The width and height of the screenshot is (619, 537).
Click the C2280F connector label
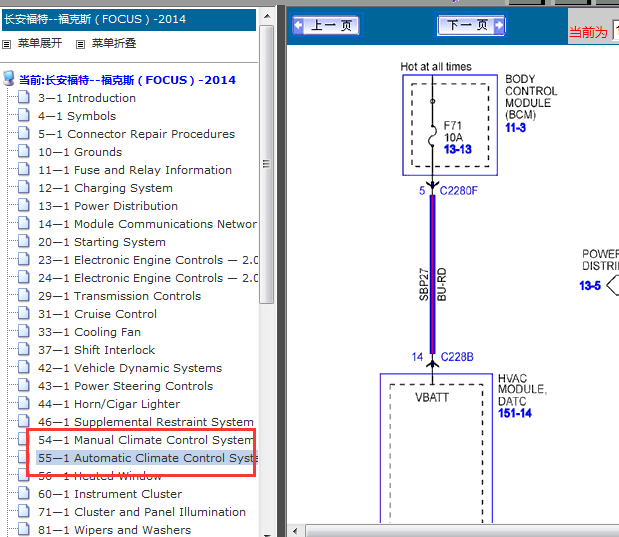pyautogui.click(x=458, y=191)
